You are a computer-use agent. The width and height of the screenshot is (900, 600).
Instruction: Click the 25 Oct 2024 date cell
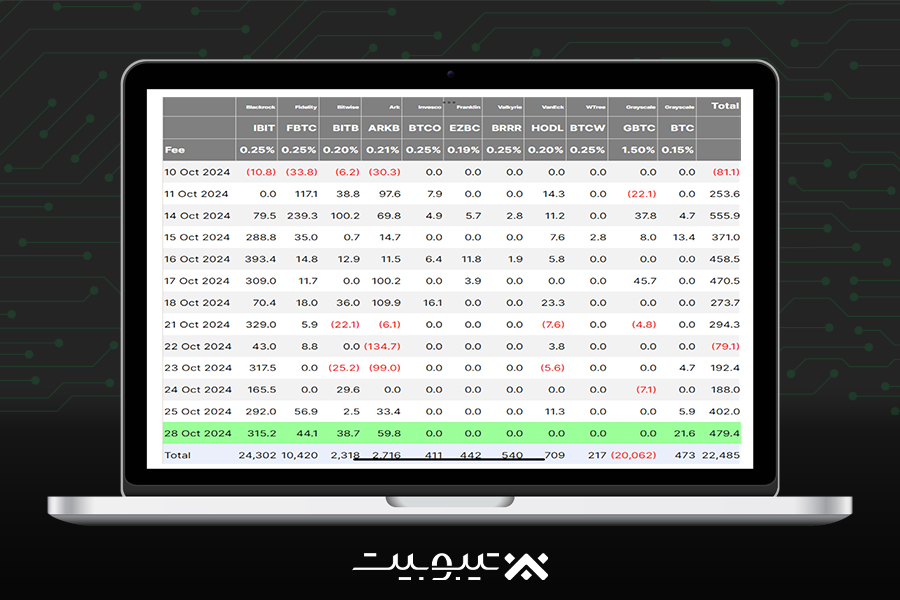197,411
